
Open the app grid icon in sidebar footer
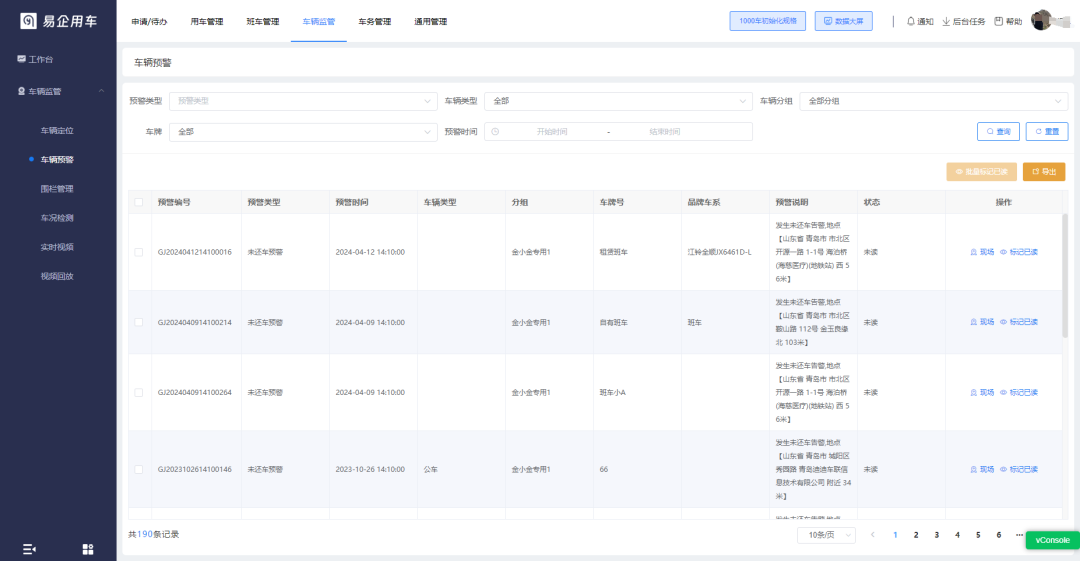[88, 548]
